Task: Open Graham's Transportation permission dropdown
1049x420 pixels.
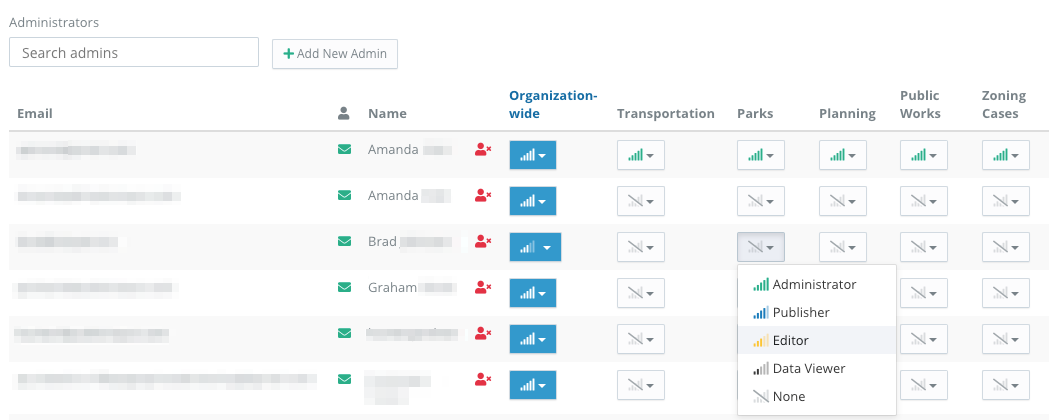Action: pos(641,293)
